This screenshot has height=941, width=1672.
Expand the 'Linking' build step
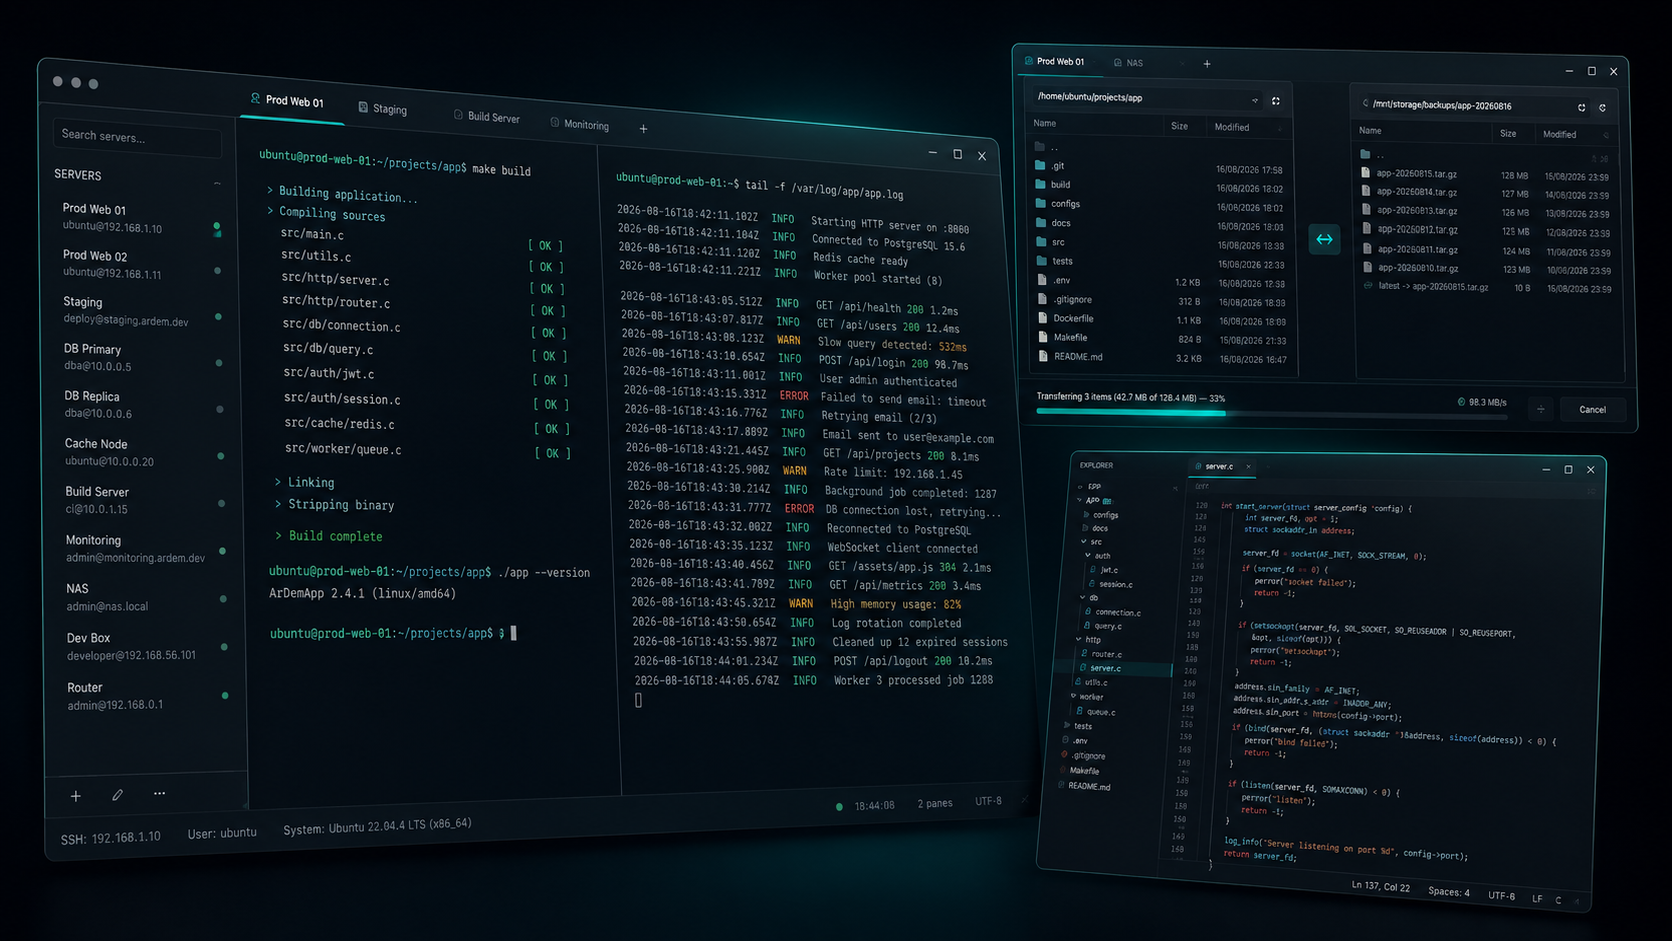[x=278, y=482]
